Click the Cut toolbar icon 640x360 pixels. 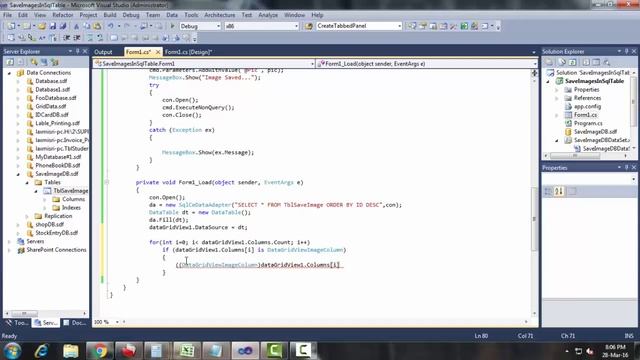coord(76,26)
